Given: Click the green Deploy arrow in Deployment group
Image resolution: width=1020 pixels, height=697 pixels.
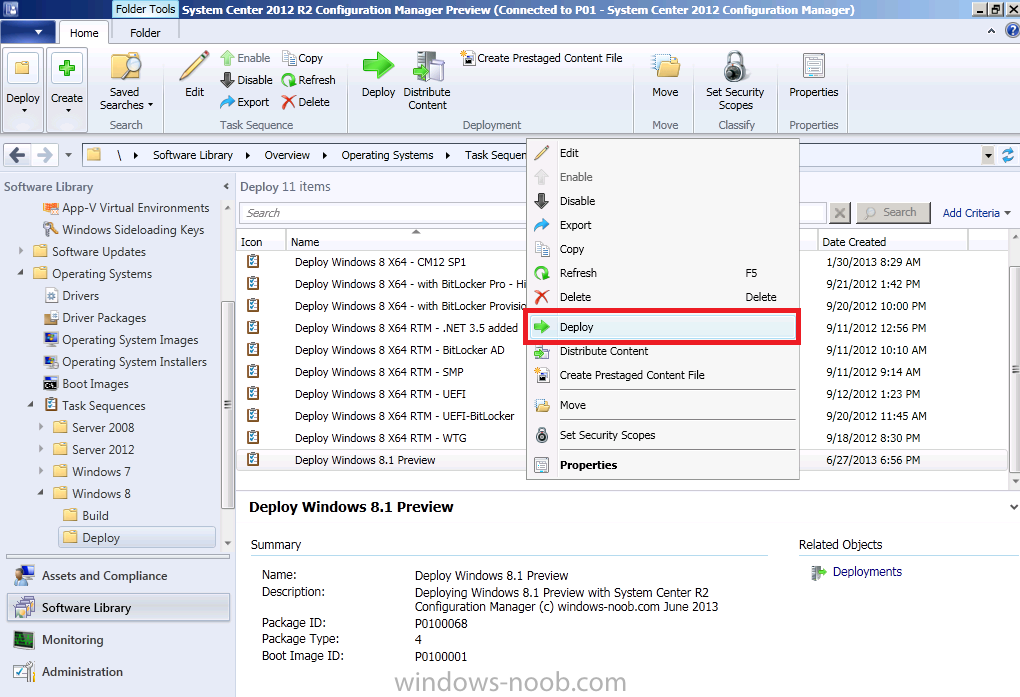Looking at the screenshot, I should pos(378,66).
